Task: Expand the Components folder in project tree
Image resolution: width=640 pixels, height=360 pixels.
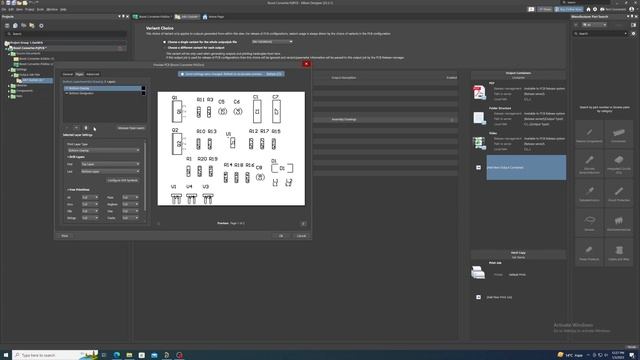Action: click(9, 91)
